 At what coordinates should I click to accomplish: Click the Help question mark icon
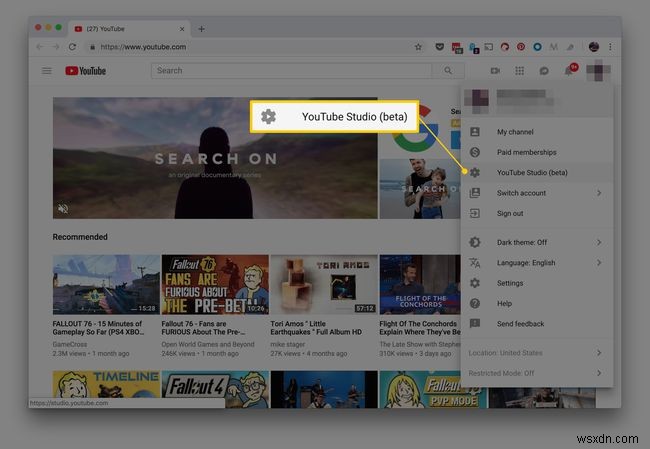click(x=475, y=303)
